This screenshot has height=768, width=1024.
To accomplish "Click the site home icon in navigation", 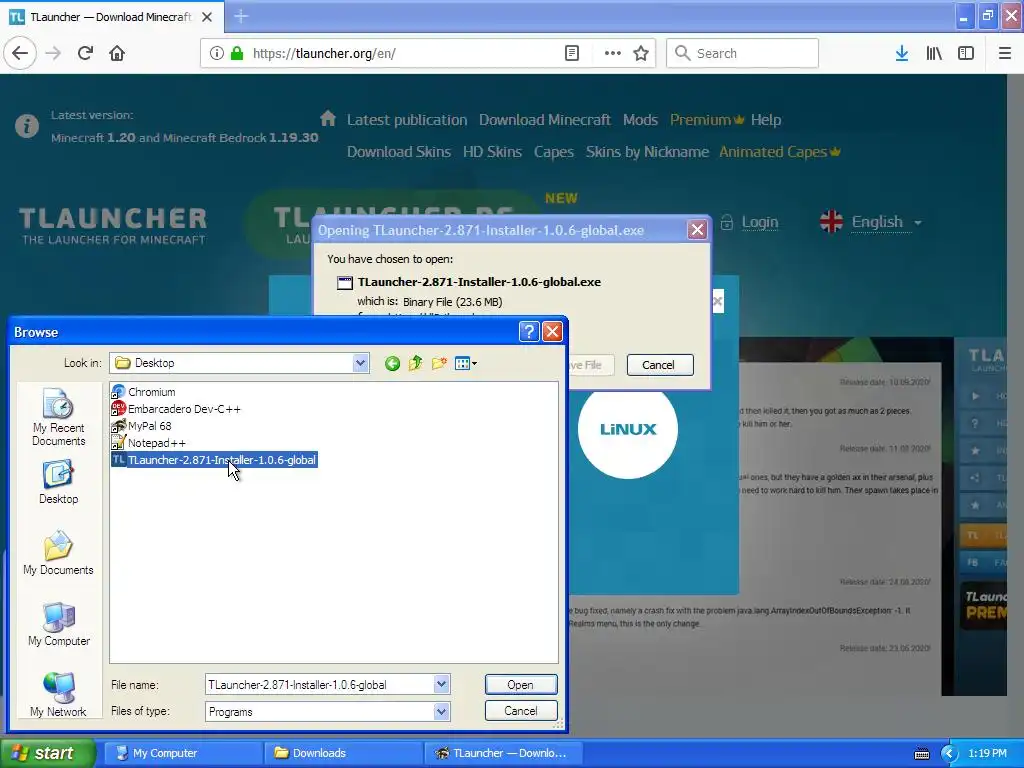I will 328,118.
